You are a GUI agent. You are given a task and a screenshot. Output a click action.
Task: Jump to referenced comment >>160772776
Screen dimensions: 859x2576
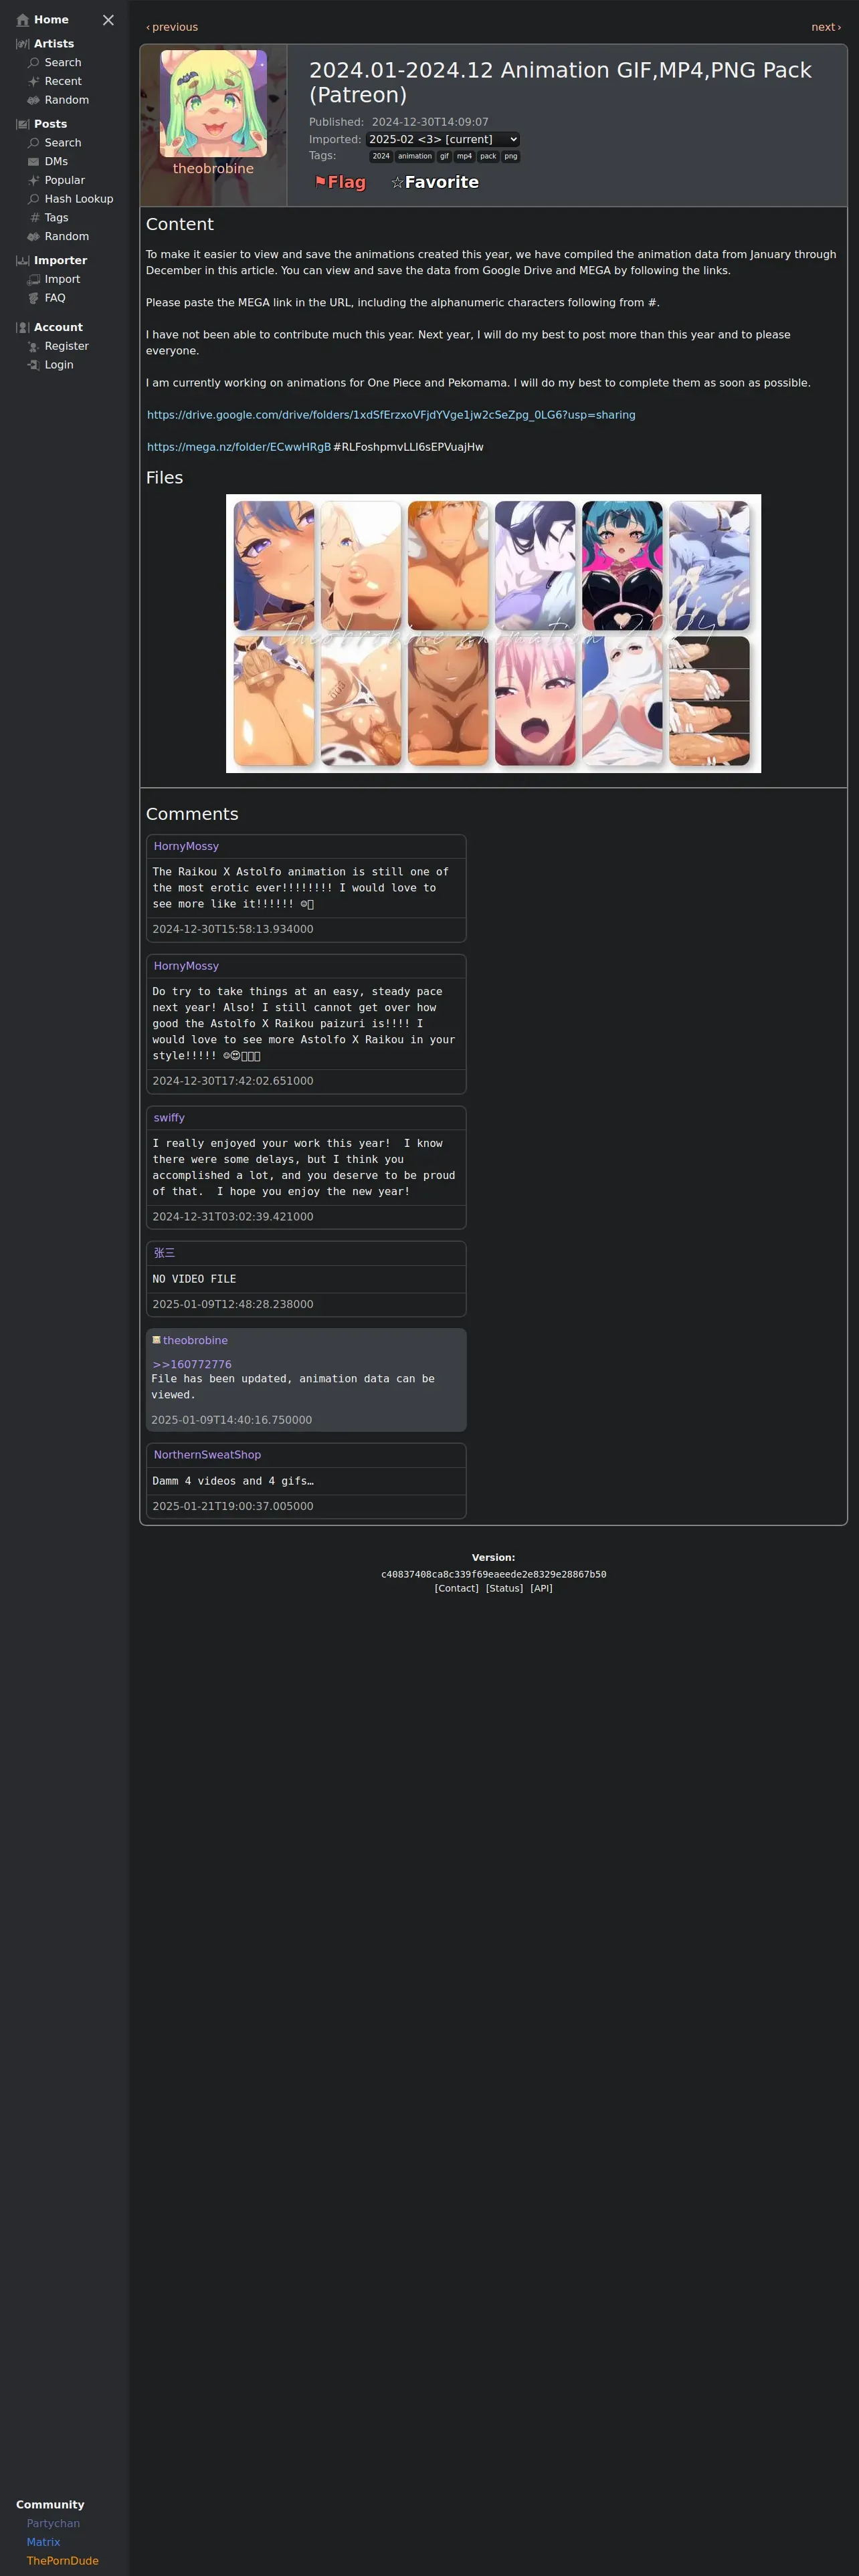point(192,1364)
